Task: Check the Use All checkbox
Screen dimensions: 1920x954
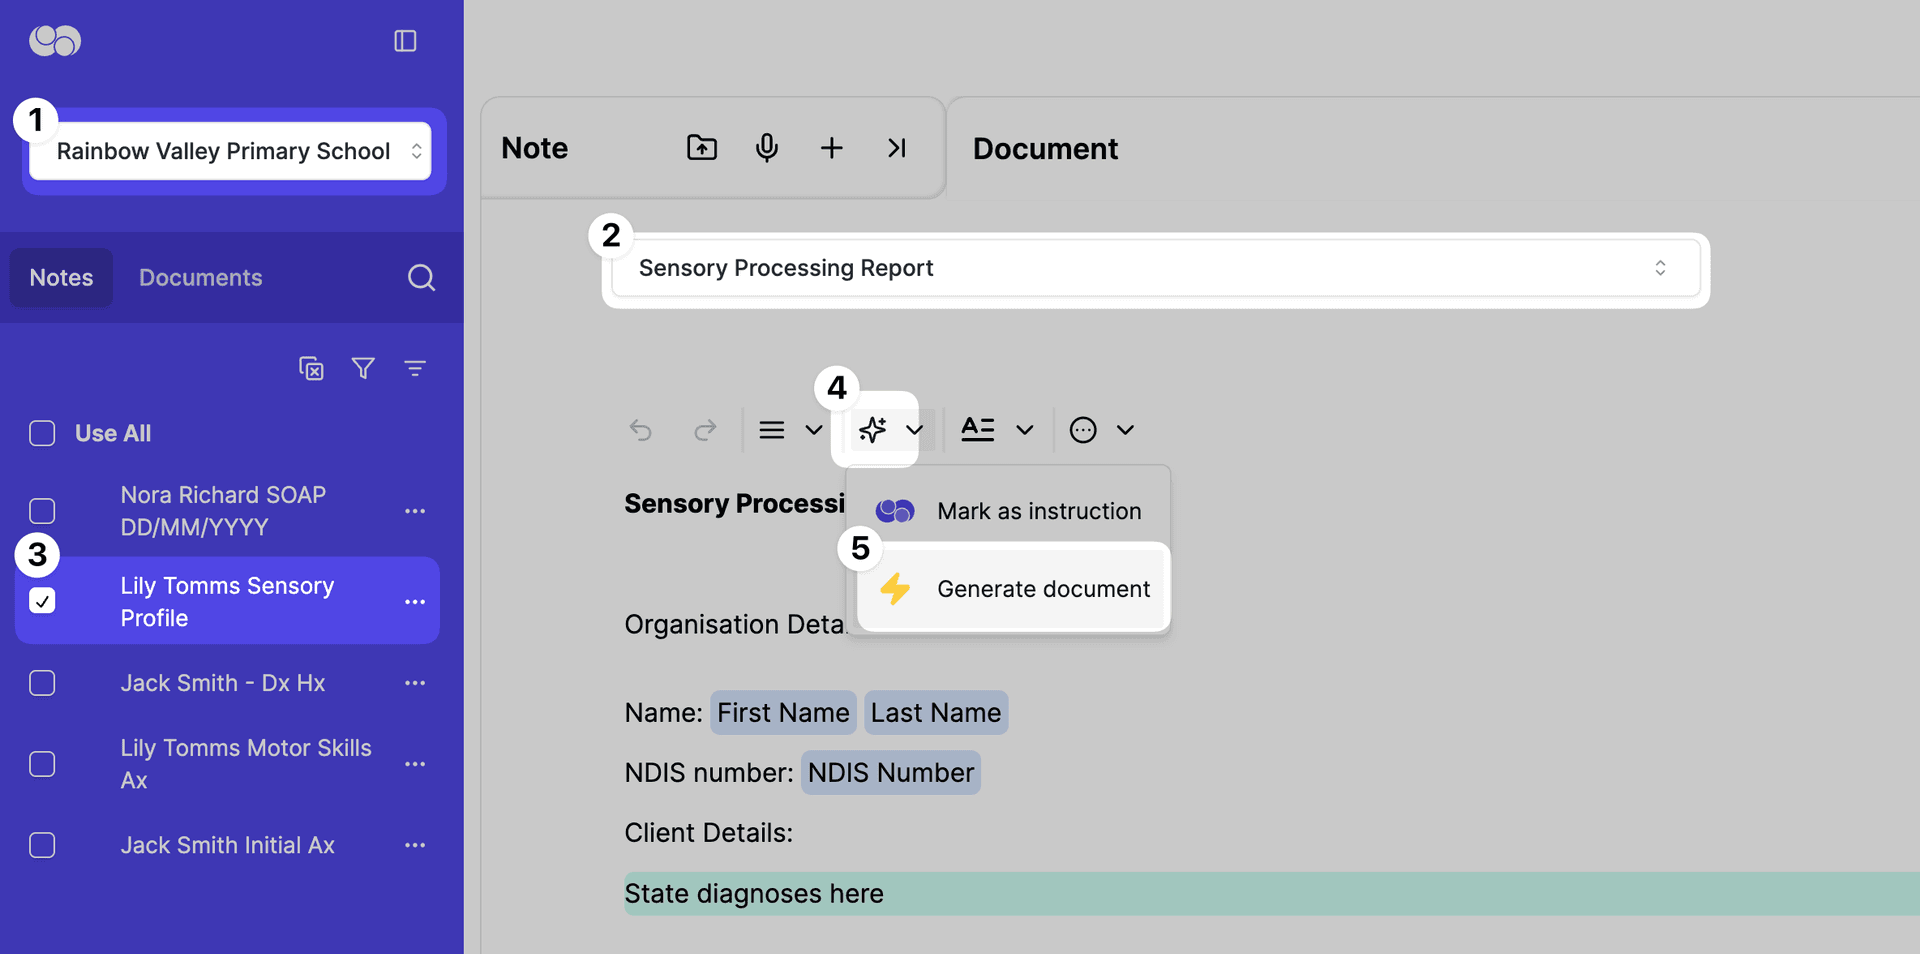Action: pos(42,433)
